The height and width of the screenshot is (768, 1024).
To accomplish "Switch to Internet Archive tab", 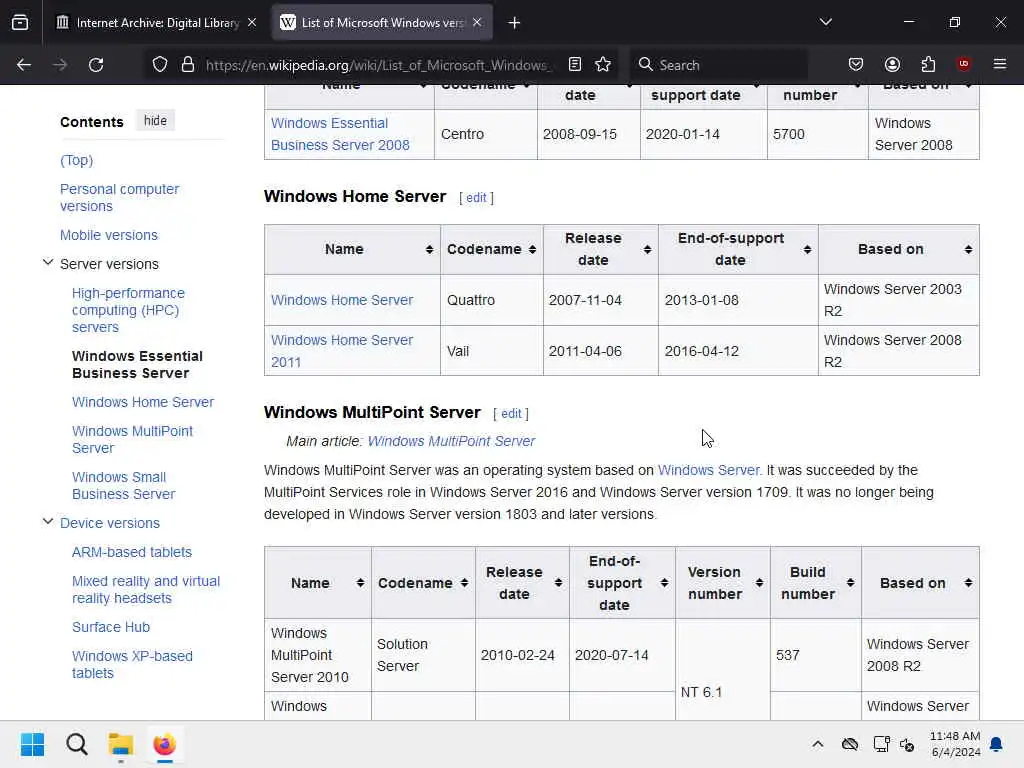I will click(156, 23).
